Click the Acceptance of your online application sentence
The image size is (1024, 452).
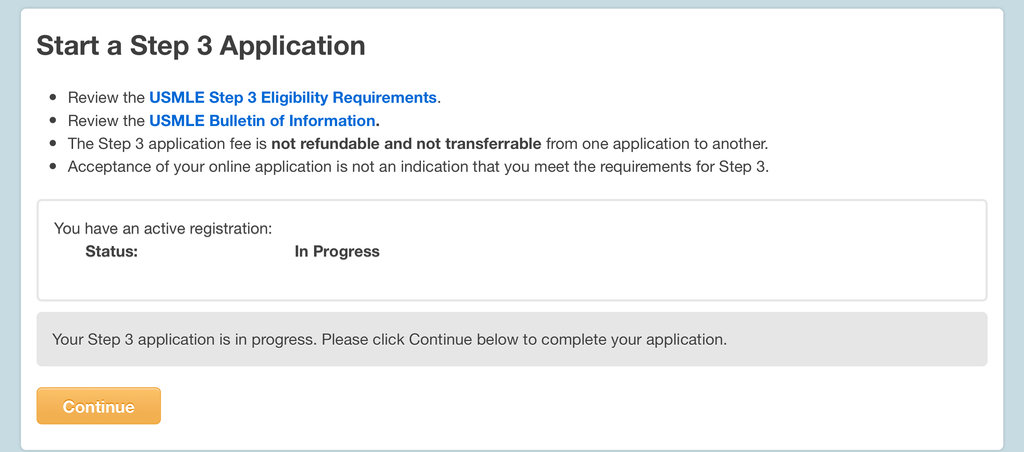(x=418, y=167)
